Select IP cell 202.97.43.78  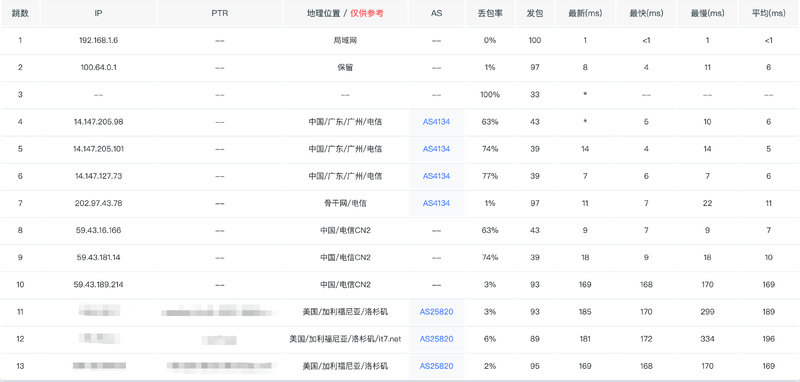tap(98, 203)
